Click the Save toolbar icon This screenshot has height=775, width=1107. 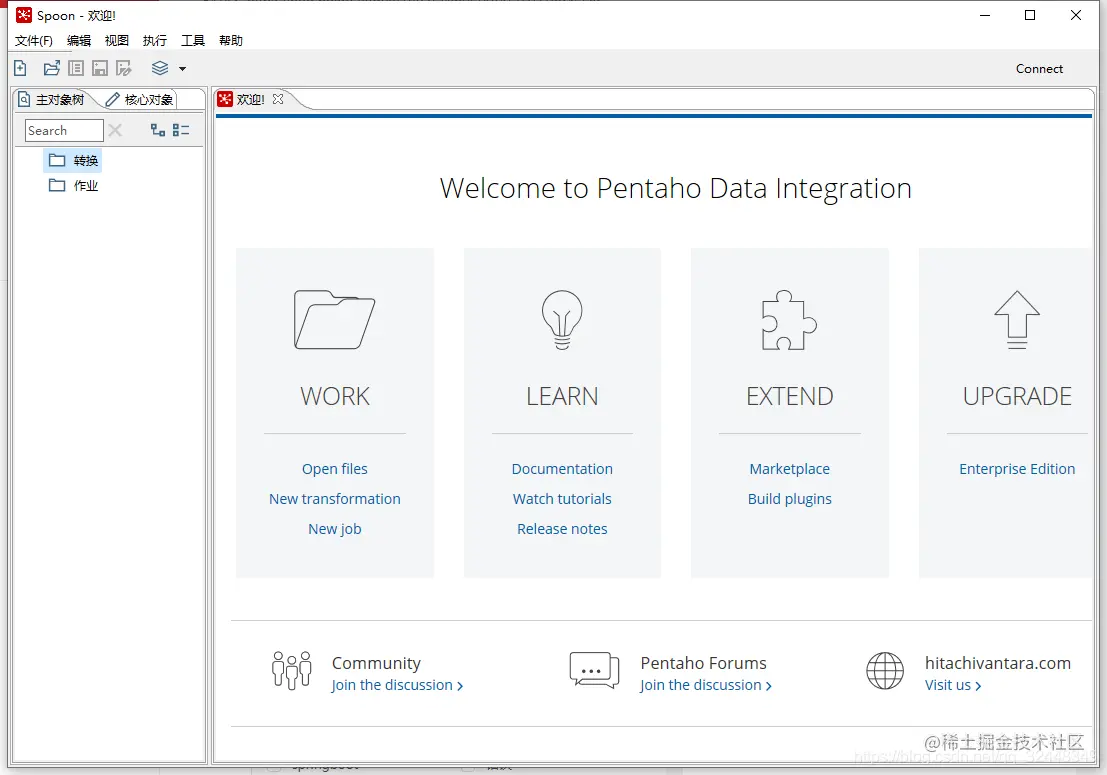click(x=100, y=68)
